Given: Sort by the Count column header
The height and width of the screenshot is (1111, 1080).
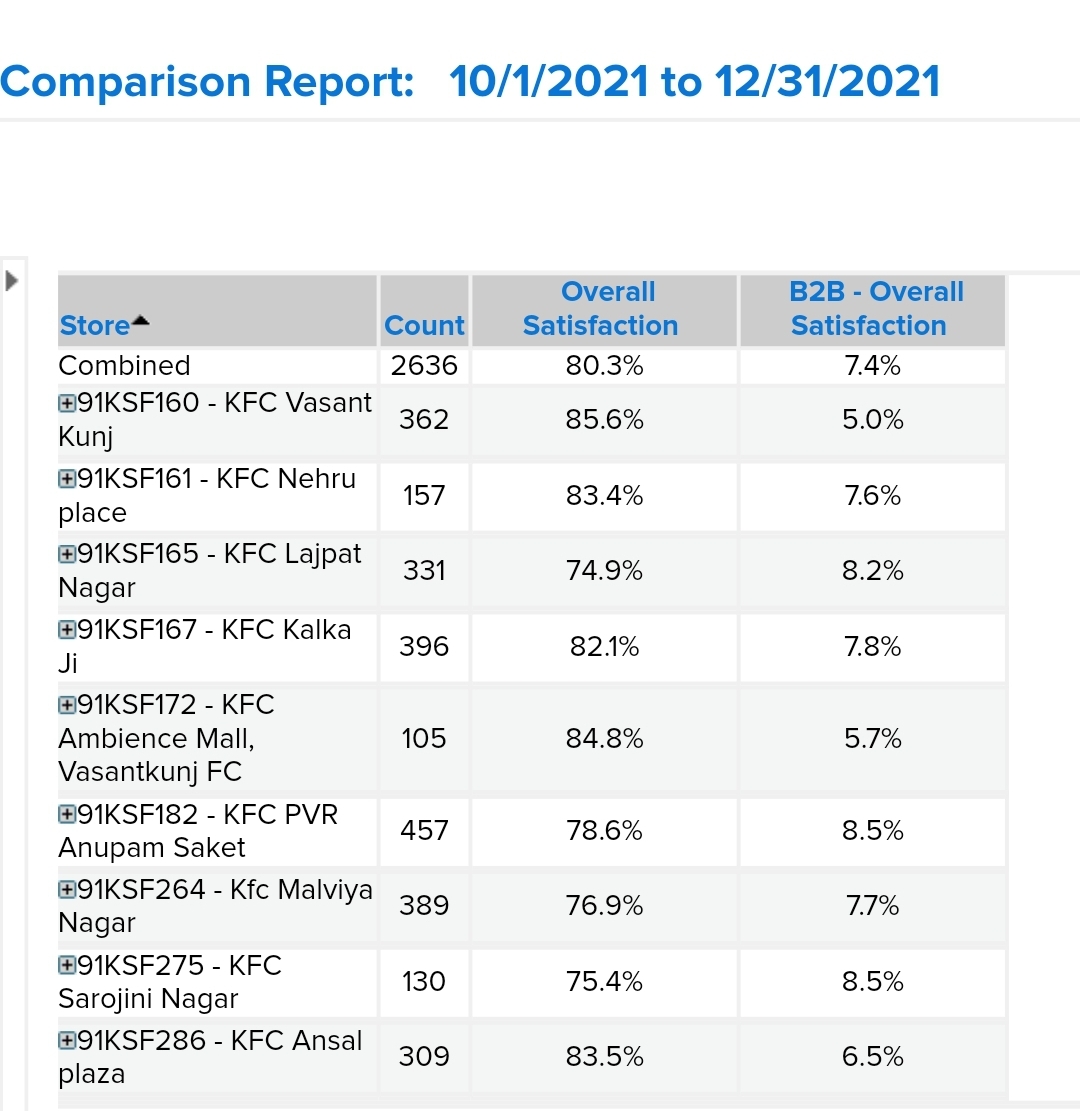Looking at the screenshot, I should (424, 326).
